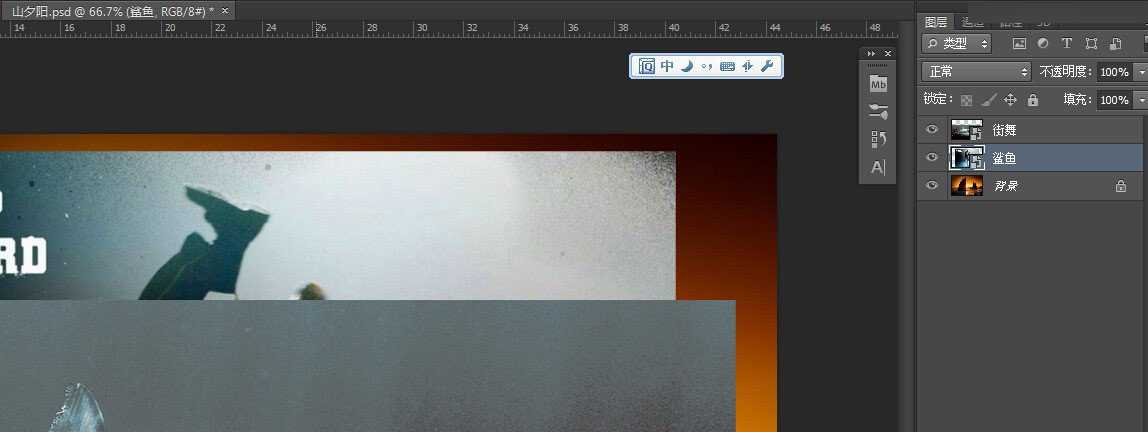The width and height of the screenshot is (1148, 432).
Task: Click the IME wrench settings button
Action: pos(767,66)
